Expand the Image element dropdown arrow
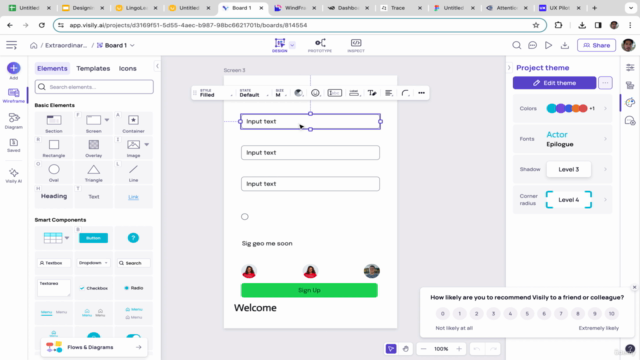 click(x=147, y=144)
